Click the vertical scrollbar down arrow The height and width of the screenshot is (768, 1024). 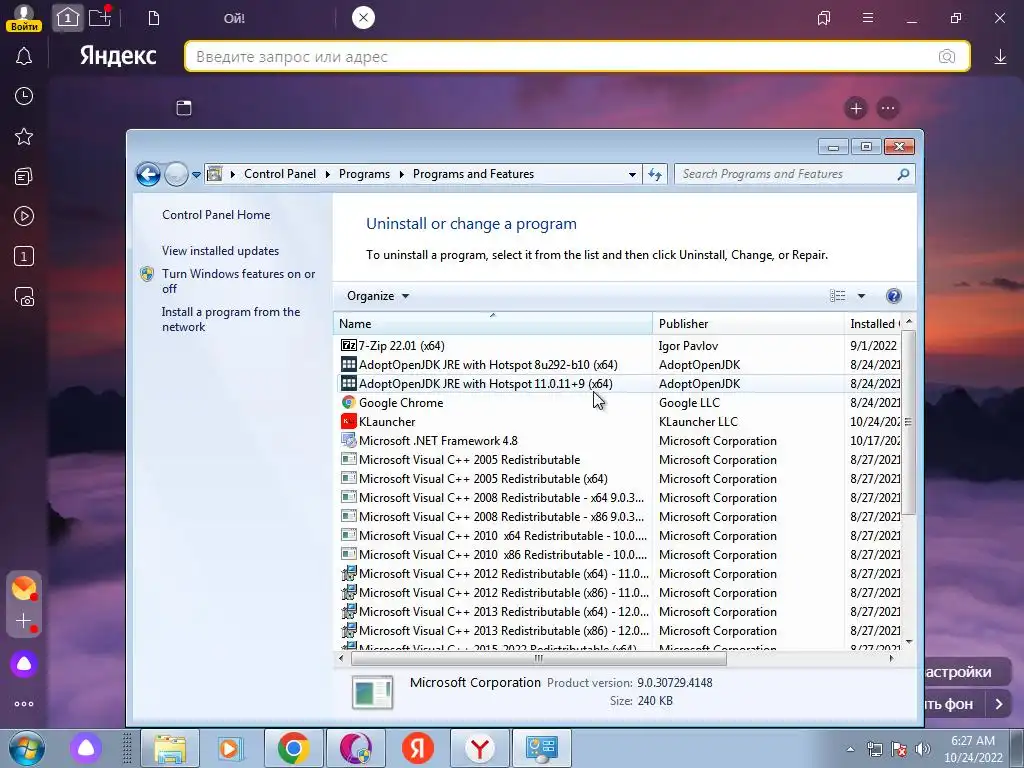[908, 643]
